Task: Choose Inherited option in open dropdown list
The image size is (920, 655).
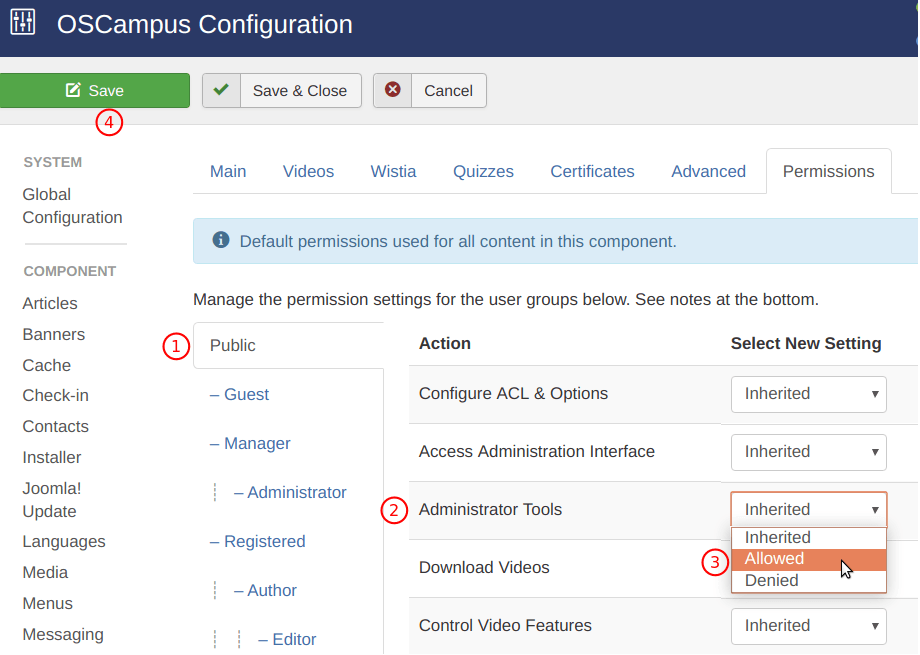Action: click(809, 538)
